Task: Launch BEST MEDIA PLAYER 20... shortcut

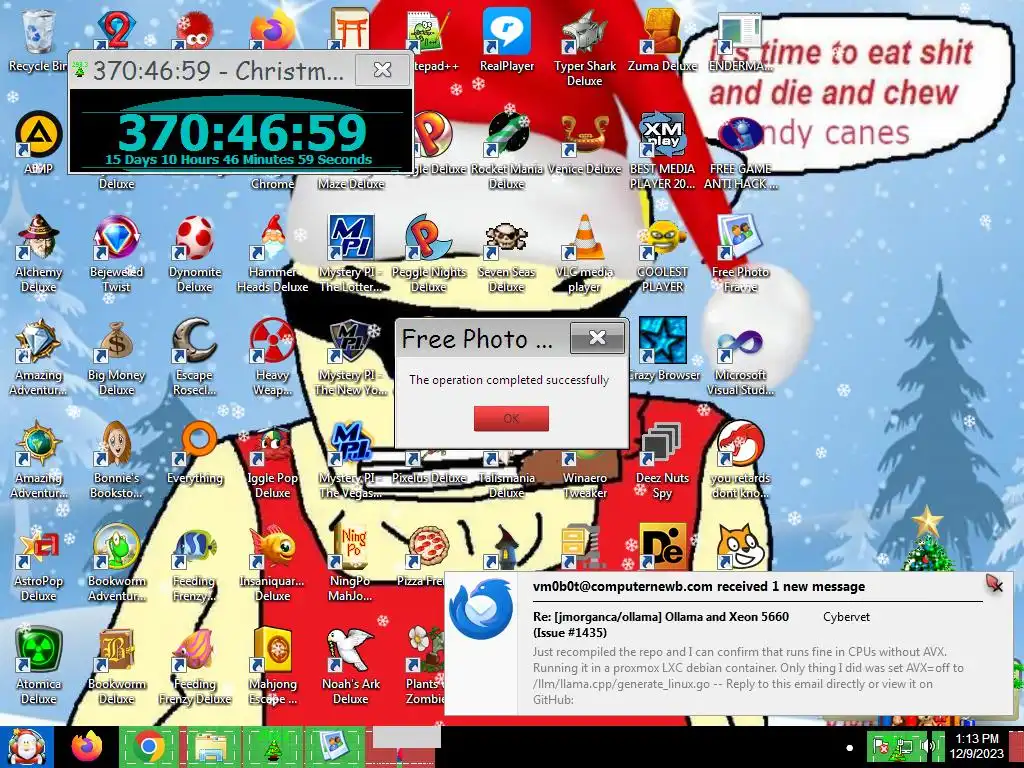Action: coord(662,150)
